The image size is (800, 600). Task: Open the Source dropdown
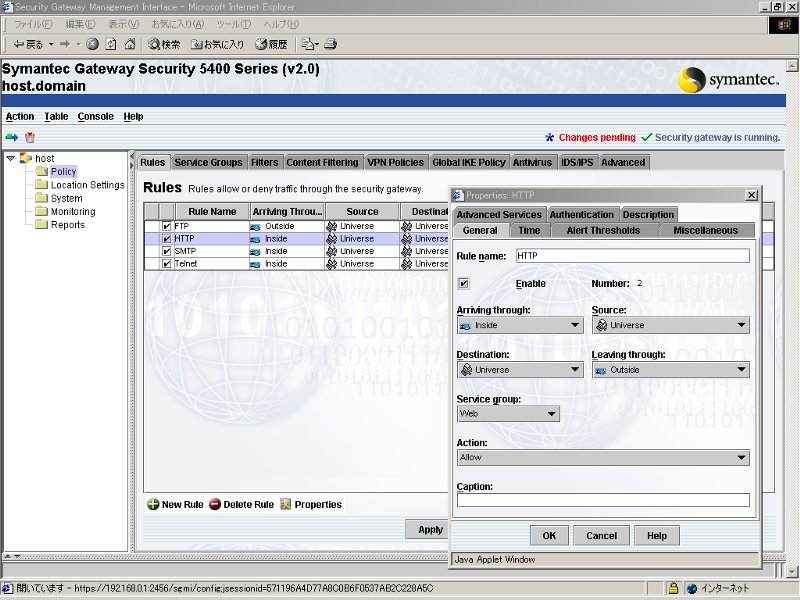click(670, 325)
